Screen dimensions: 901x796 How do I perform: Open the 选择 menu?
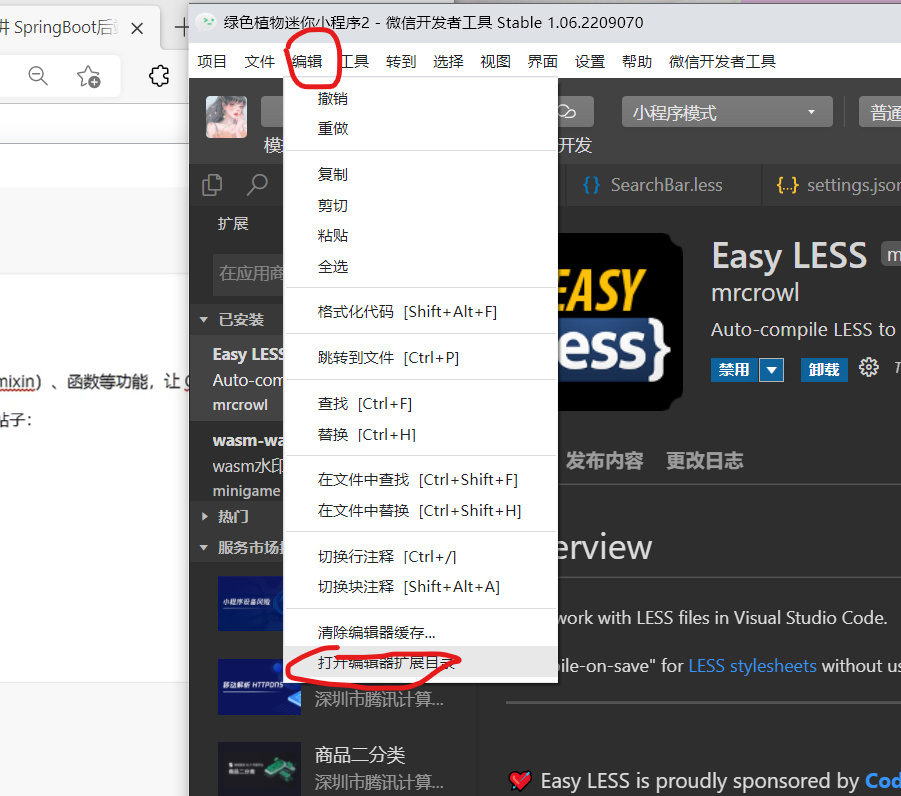pyautogui.click(x=448, y=61)
